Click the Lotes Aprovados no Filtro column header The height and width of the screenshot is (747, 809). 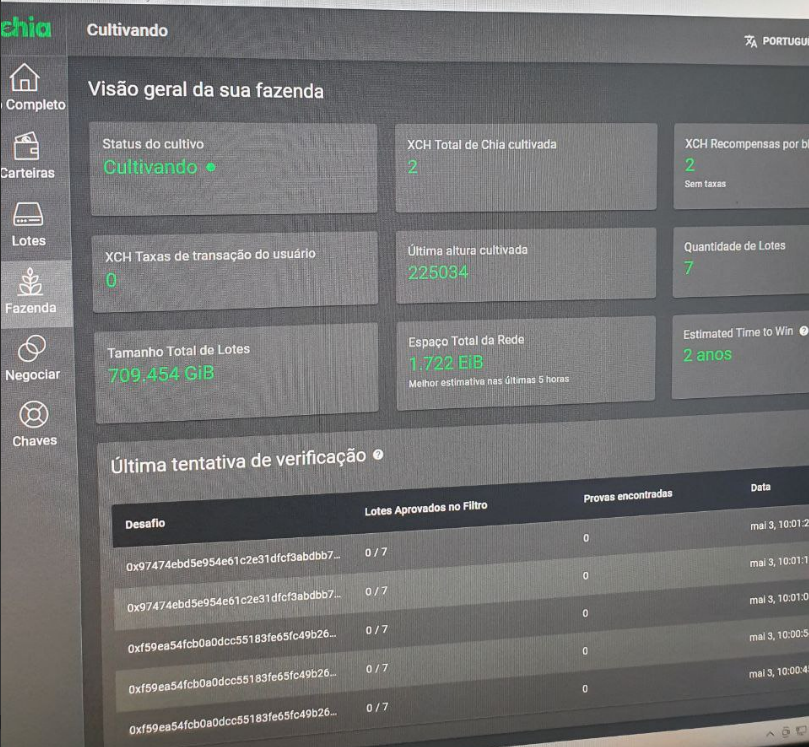pos(426,508)
